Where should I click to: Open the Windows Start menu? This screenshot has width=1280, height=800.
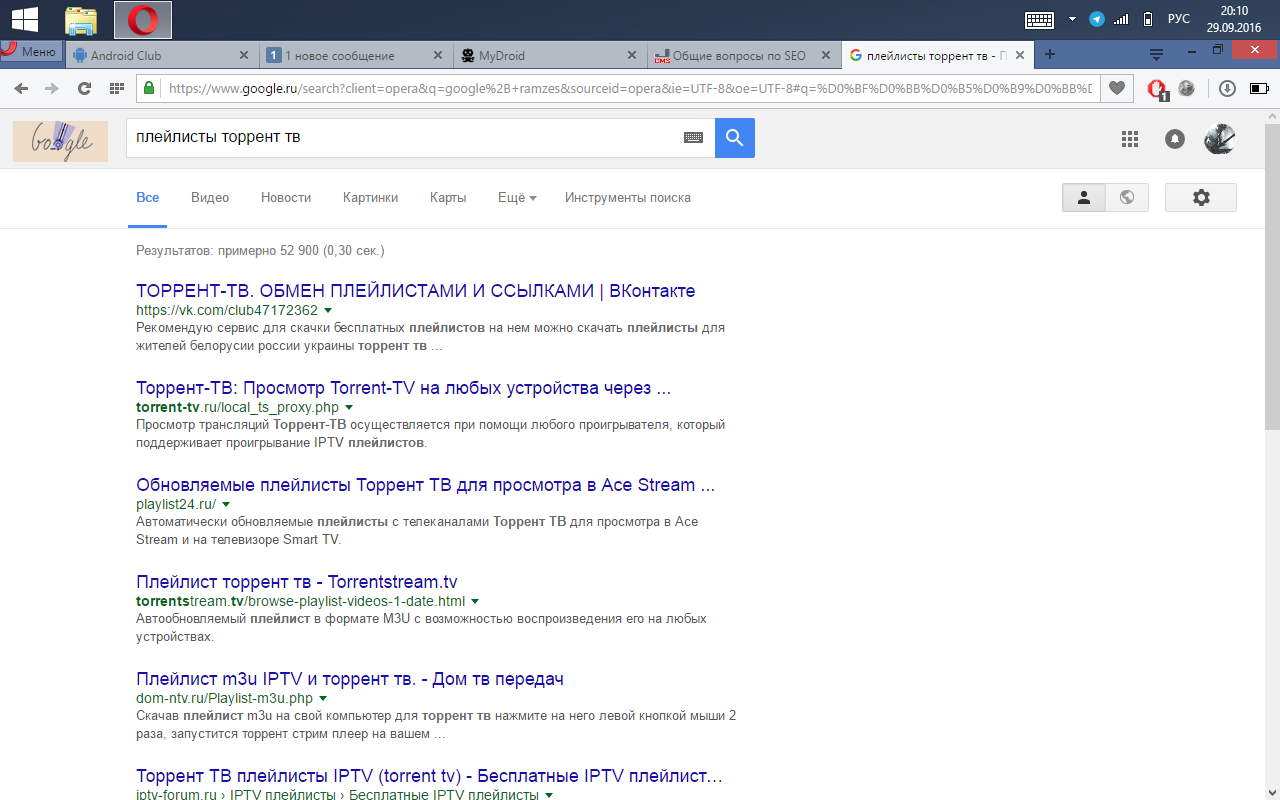(25, 19)
